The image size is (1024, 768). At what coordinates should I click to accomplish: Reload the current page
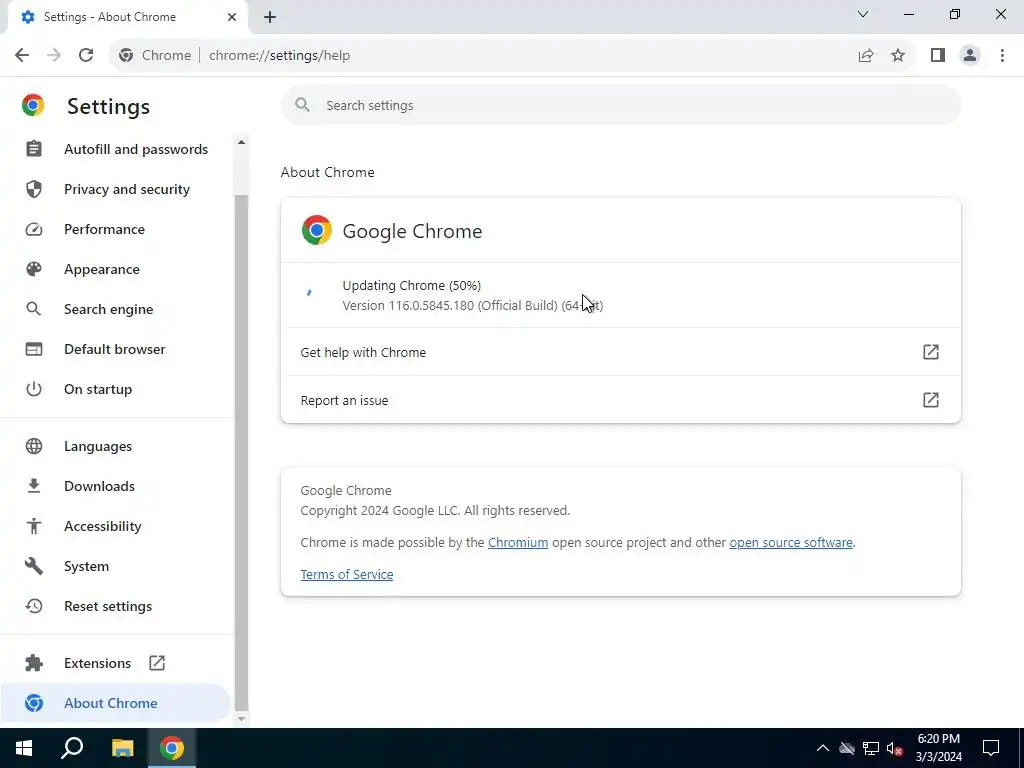pyautogui.click(x=86, y=56)
